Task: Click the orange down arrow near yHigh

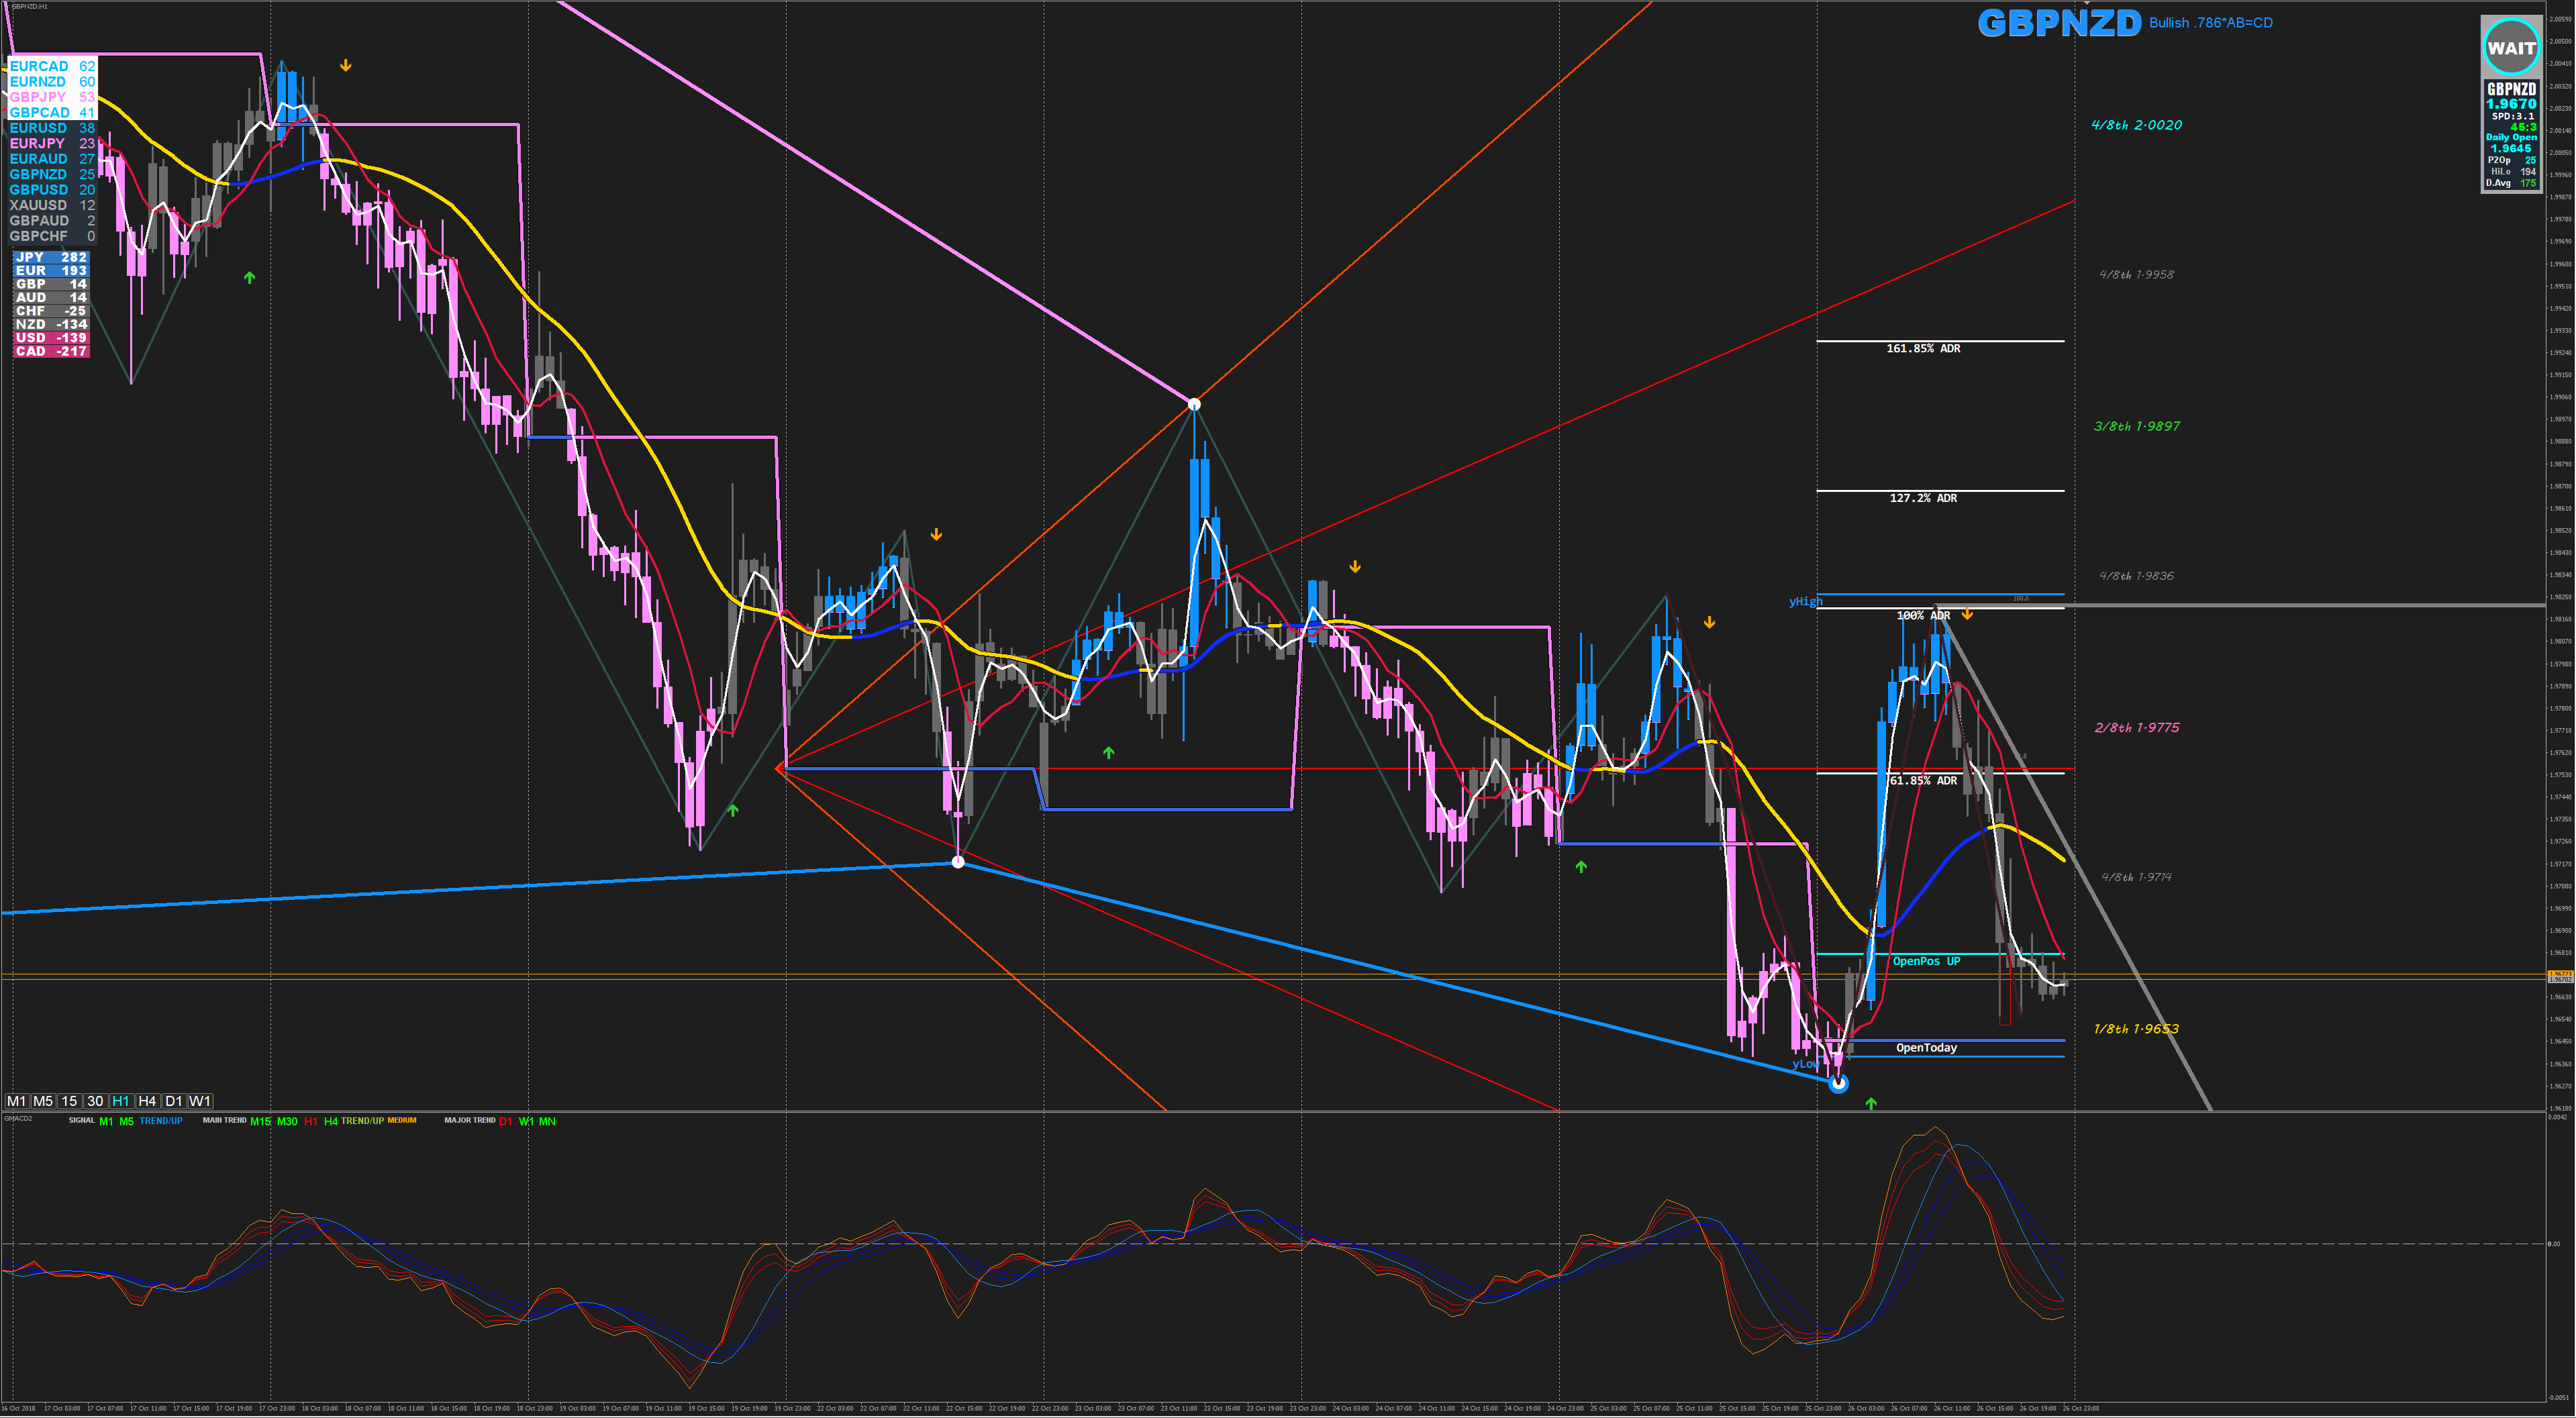Action: 1967,614
